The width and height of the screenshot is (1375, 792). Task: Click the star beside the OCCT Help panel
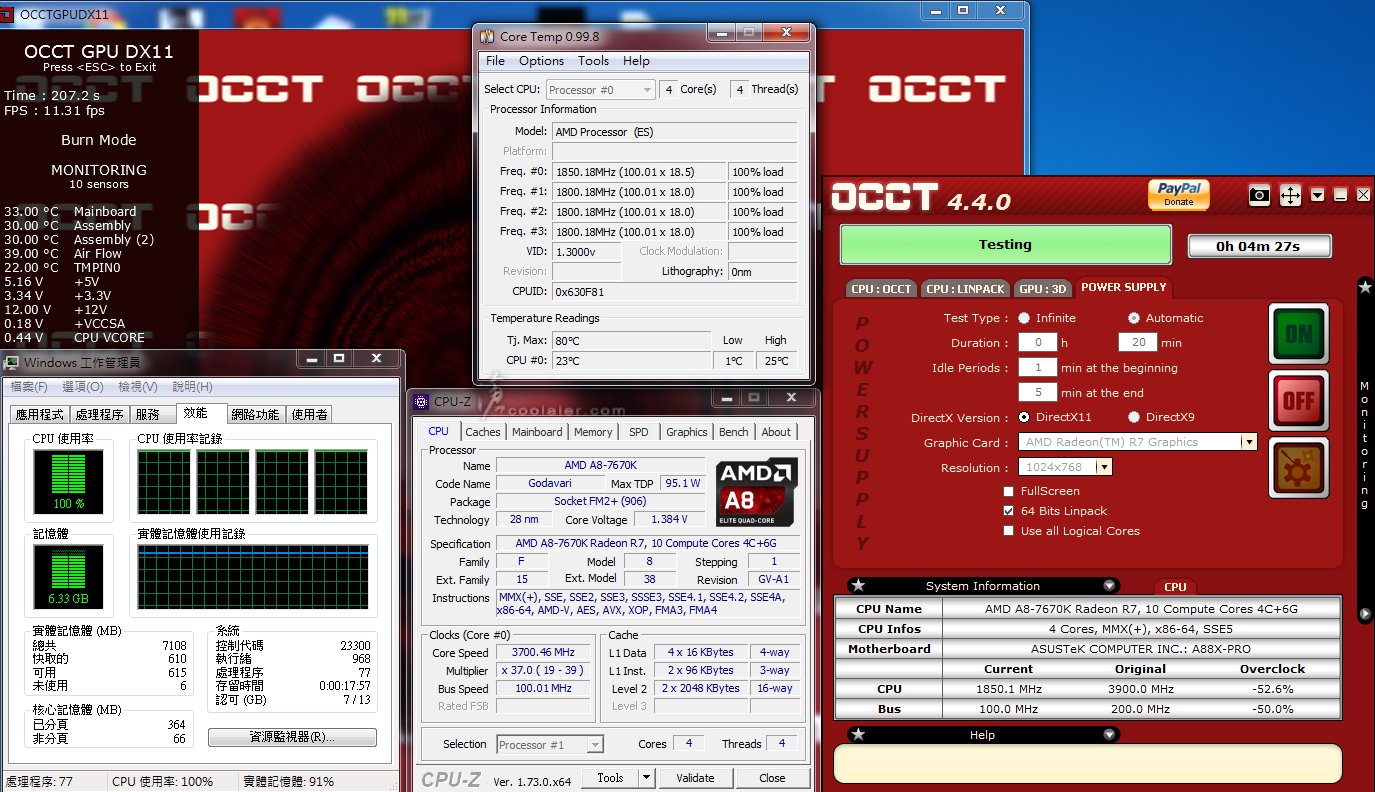click(858, 735)
